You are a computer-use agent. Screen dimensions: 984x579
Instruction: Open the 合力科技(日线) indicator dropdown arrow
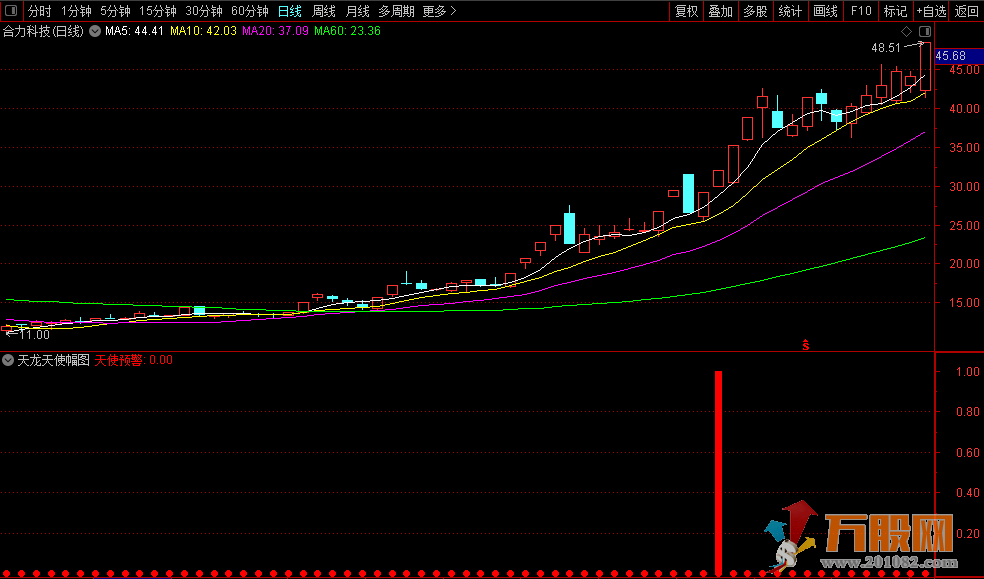click(x=95, y=31)
